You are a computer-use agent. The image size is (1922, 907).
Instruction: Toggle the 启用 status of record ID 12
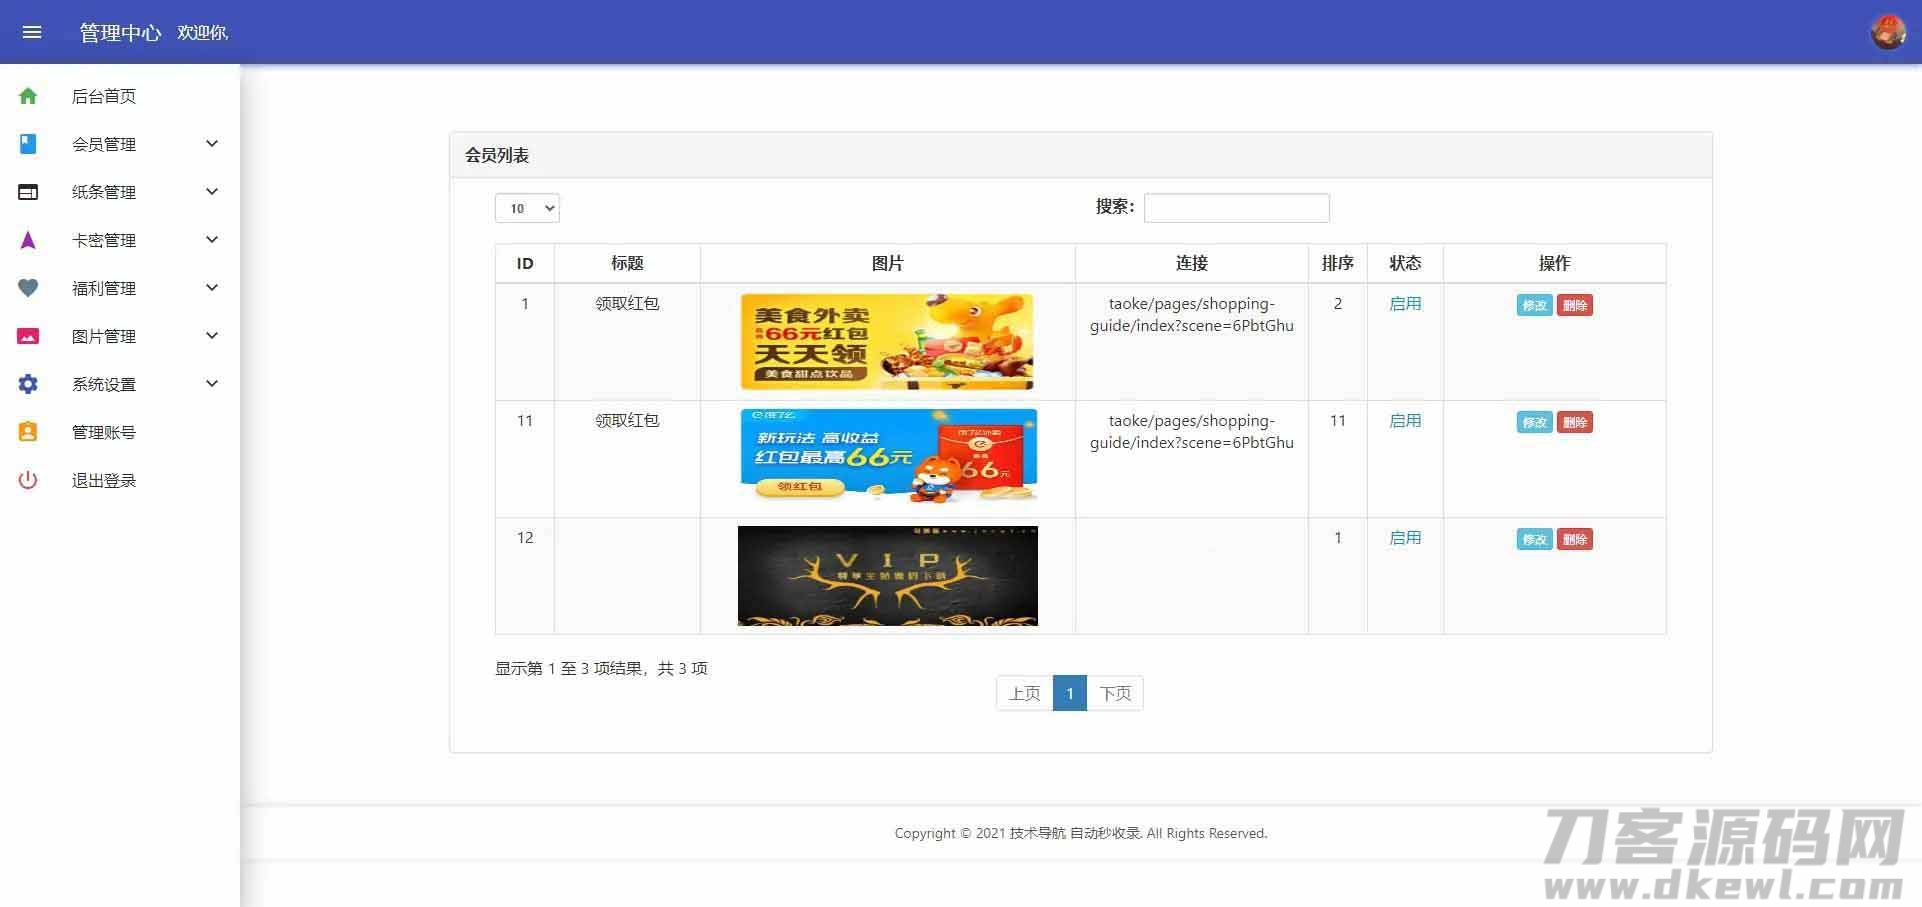1404,538
